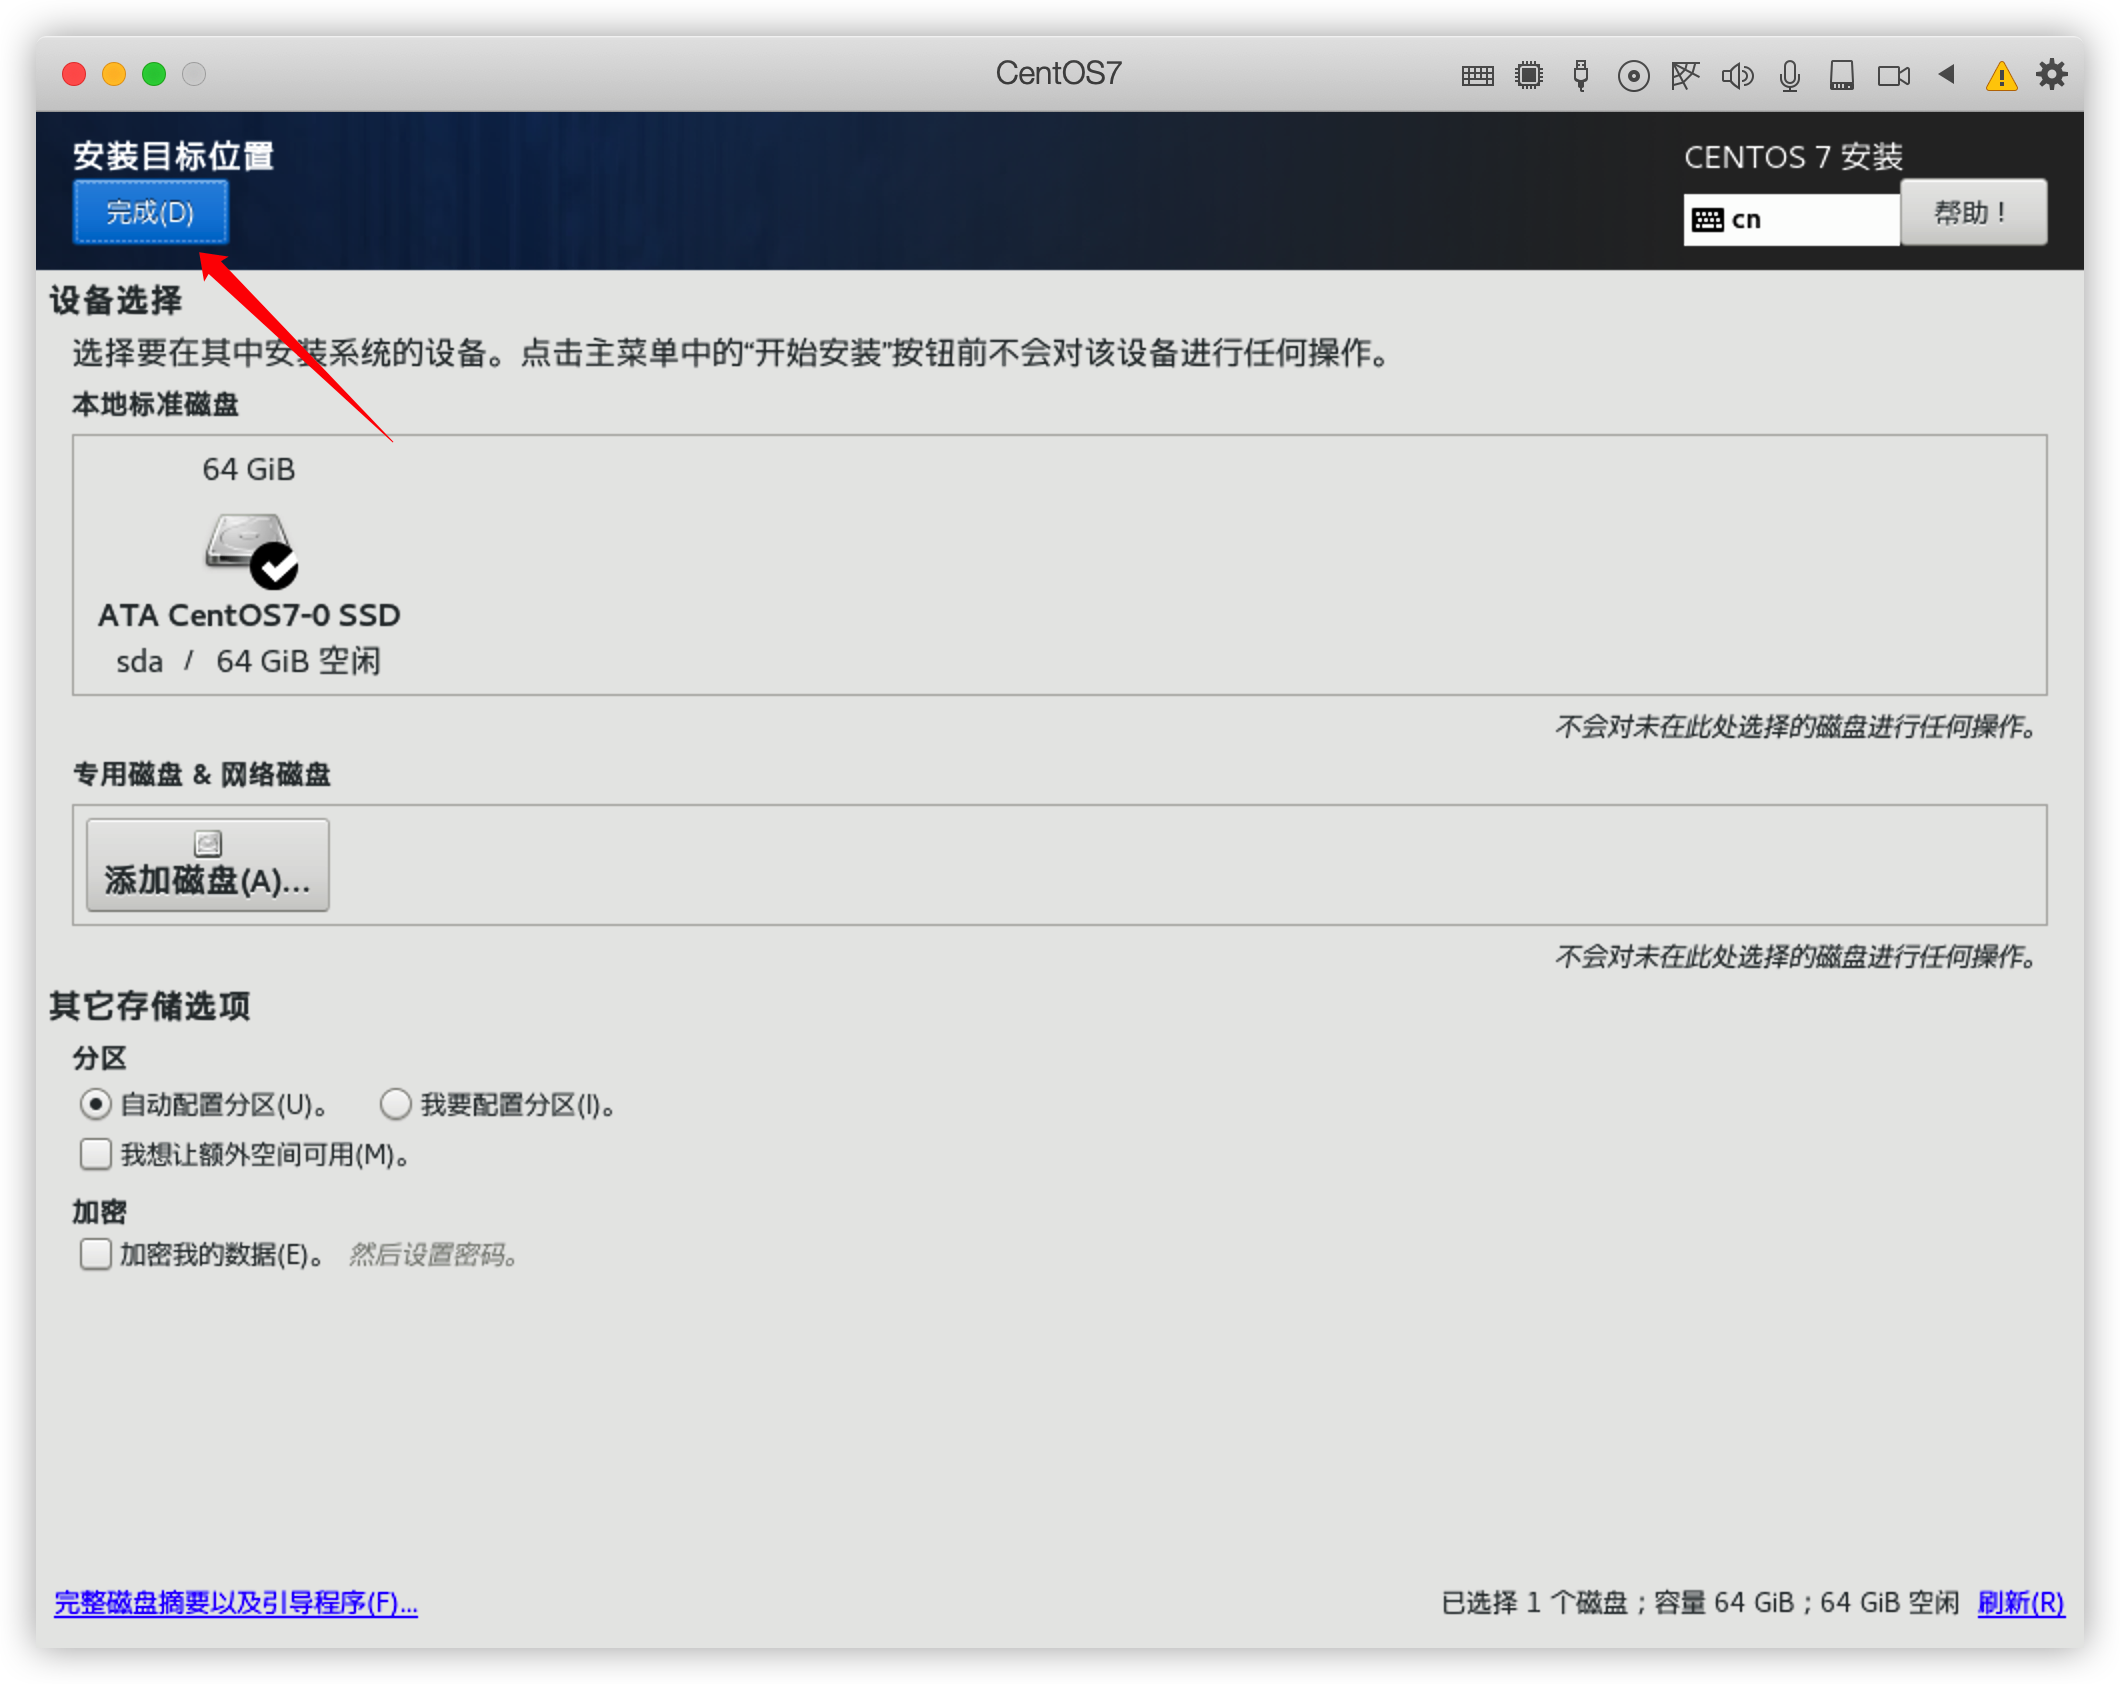Open VM settings gear icon
Image resolution: width=2120 pixels, height=1684 pixels.
(x=2052, y=74)
